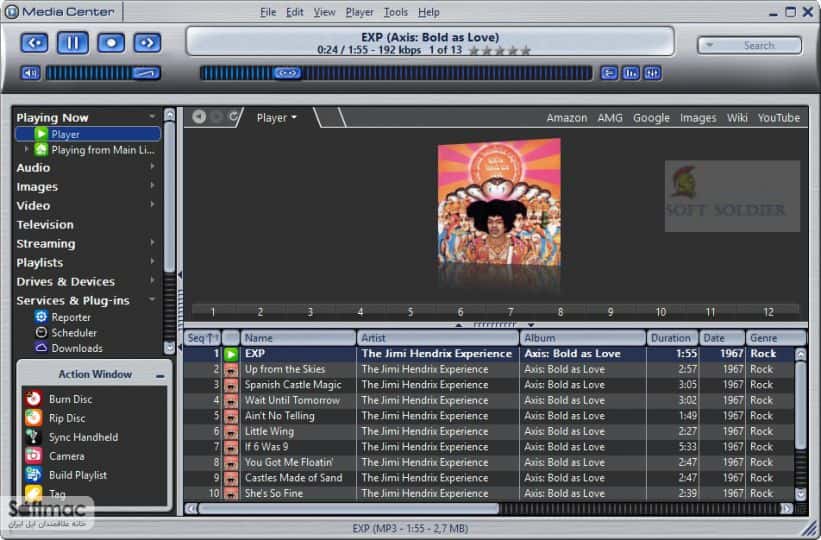Screen dimensions: 821x540
Task: Collapse the Playing Now section arrow
Action: pos(152,116)
